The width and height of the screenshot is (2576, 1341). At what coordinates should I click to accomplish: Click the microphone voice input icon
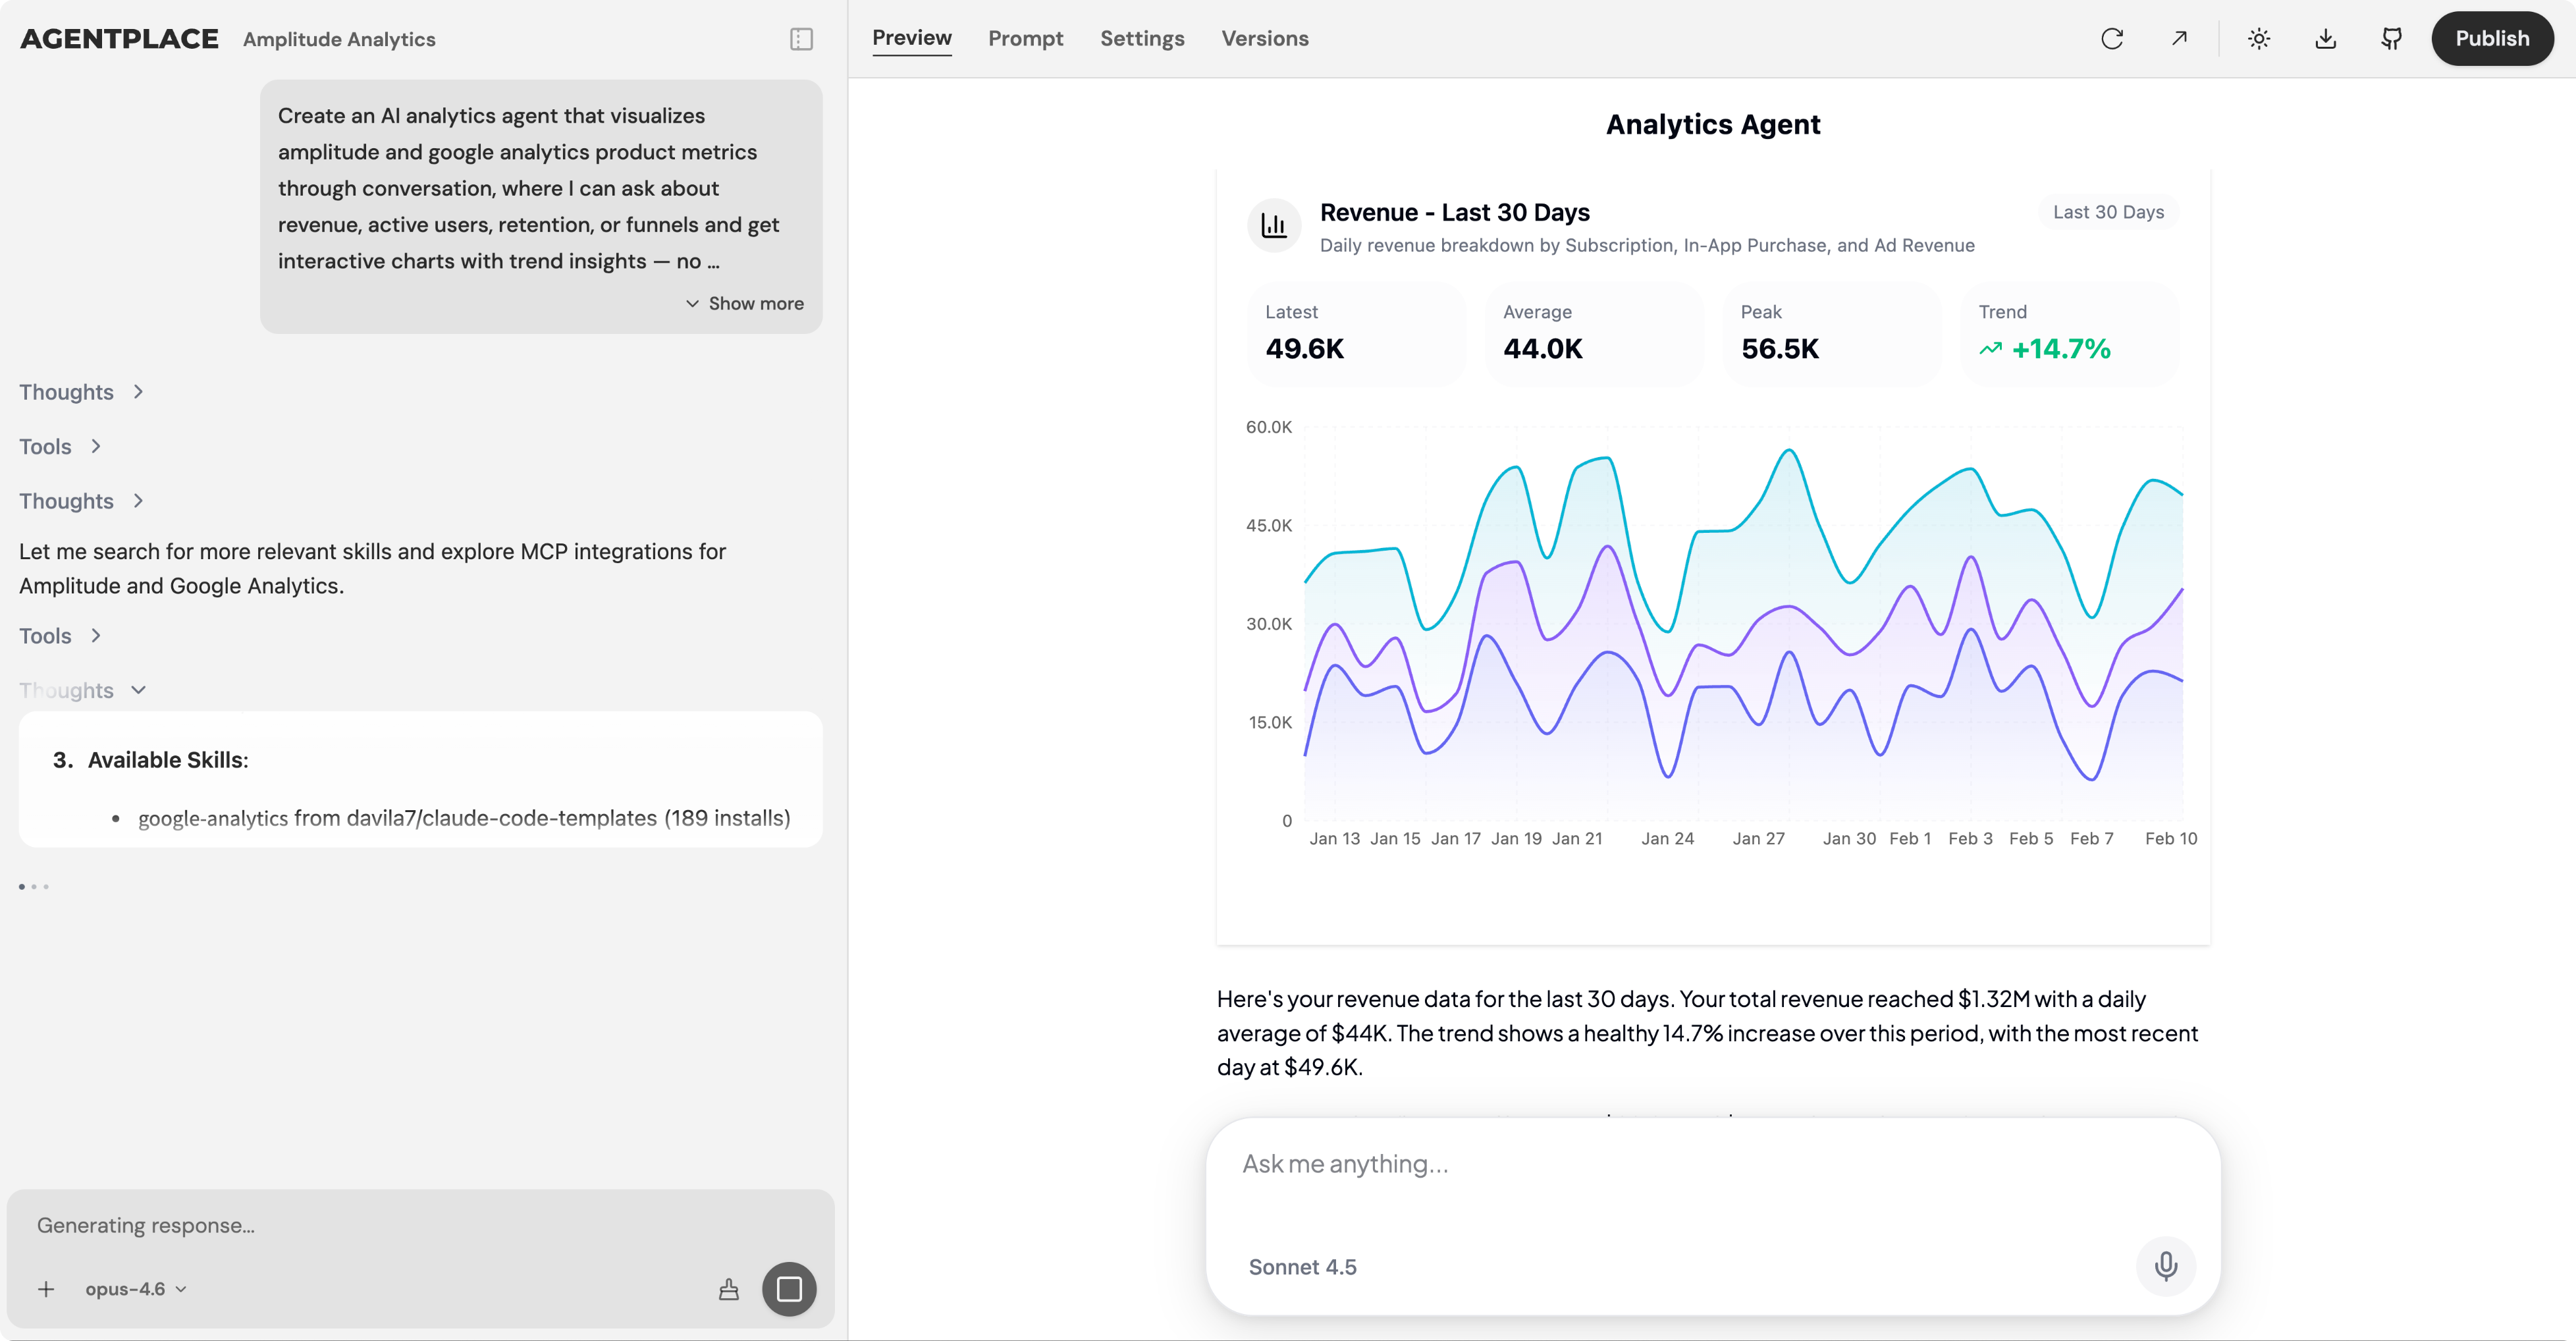(x=2165, y=1266)
